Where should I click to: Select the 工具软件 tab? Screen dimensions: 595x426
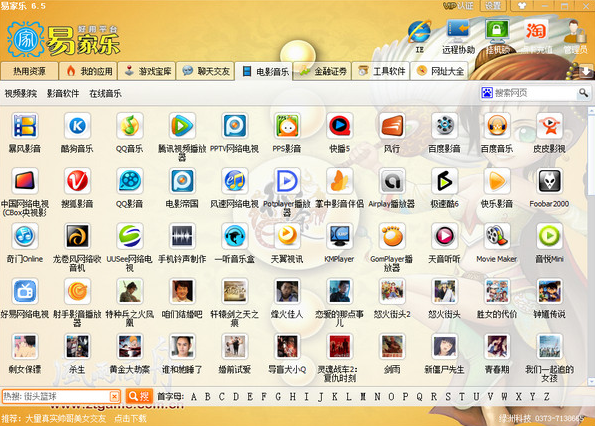[381, 71]
